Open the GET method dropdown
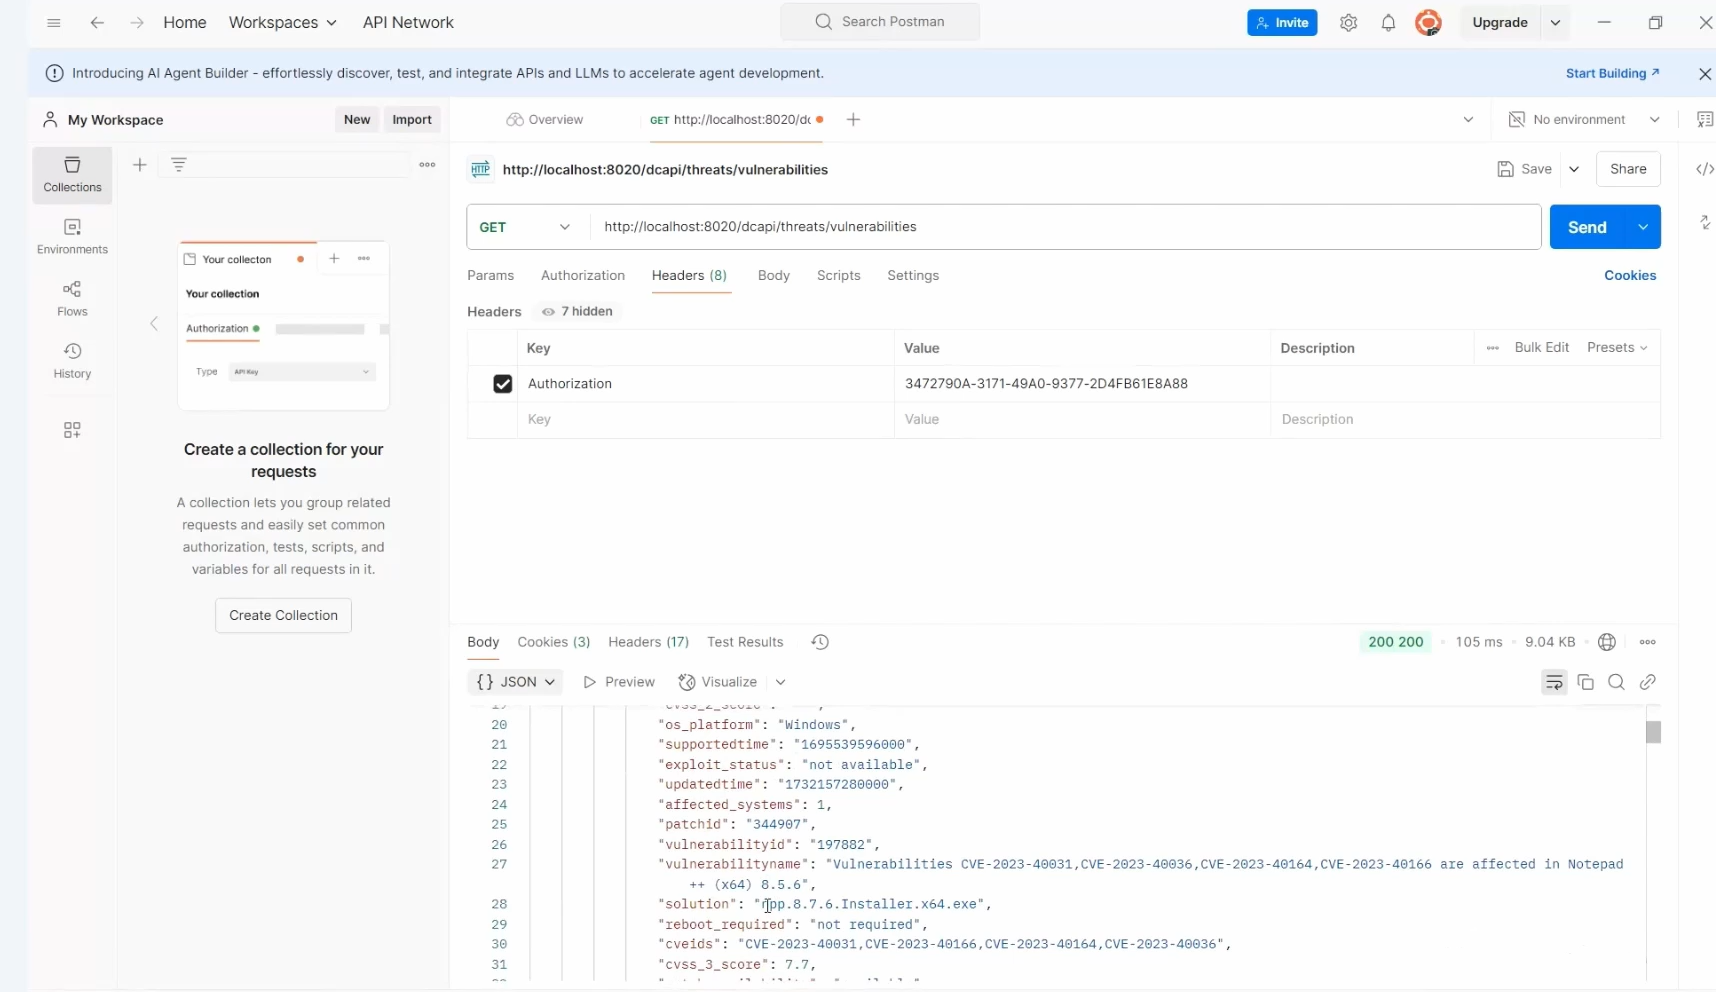The width and height of the screenshot is (1716, 992). click(526, 227)
